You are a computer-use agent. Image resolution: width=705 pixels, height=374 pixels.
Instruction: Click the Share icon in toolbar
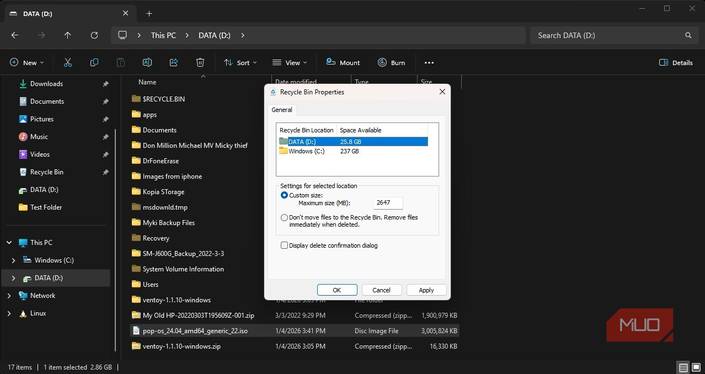(174, 63)
